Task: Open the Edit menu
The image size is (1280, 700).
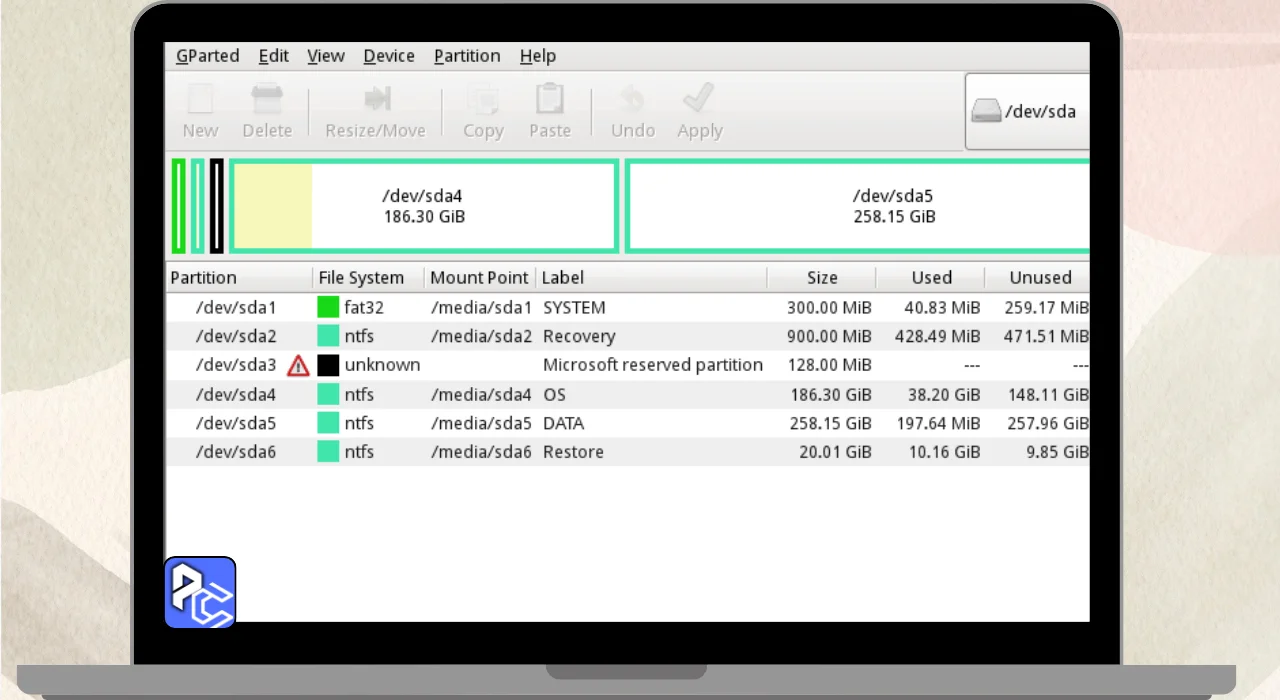Action: point(274,56)
